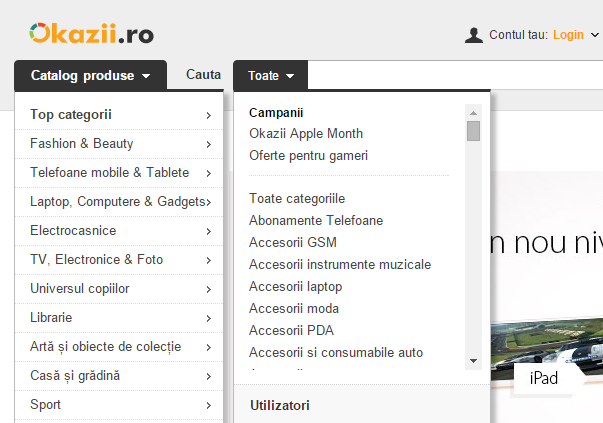
Task: Open Top categorii submenu
Action: tap(119, 115)
